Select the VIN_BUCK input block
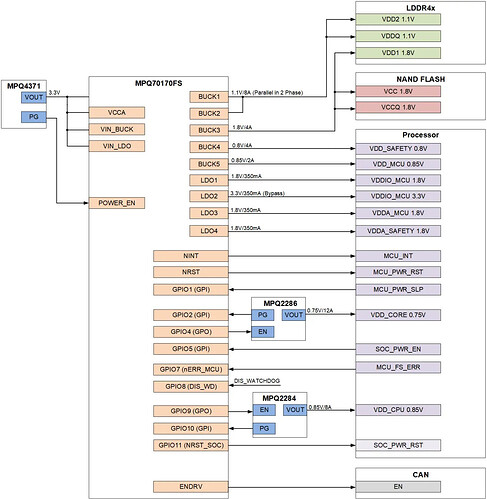This screenshot has height=499, width=487. tap(117, 129)
